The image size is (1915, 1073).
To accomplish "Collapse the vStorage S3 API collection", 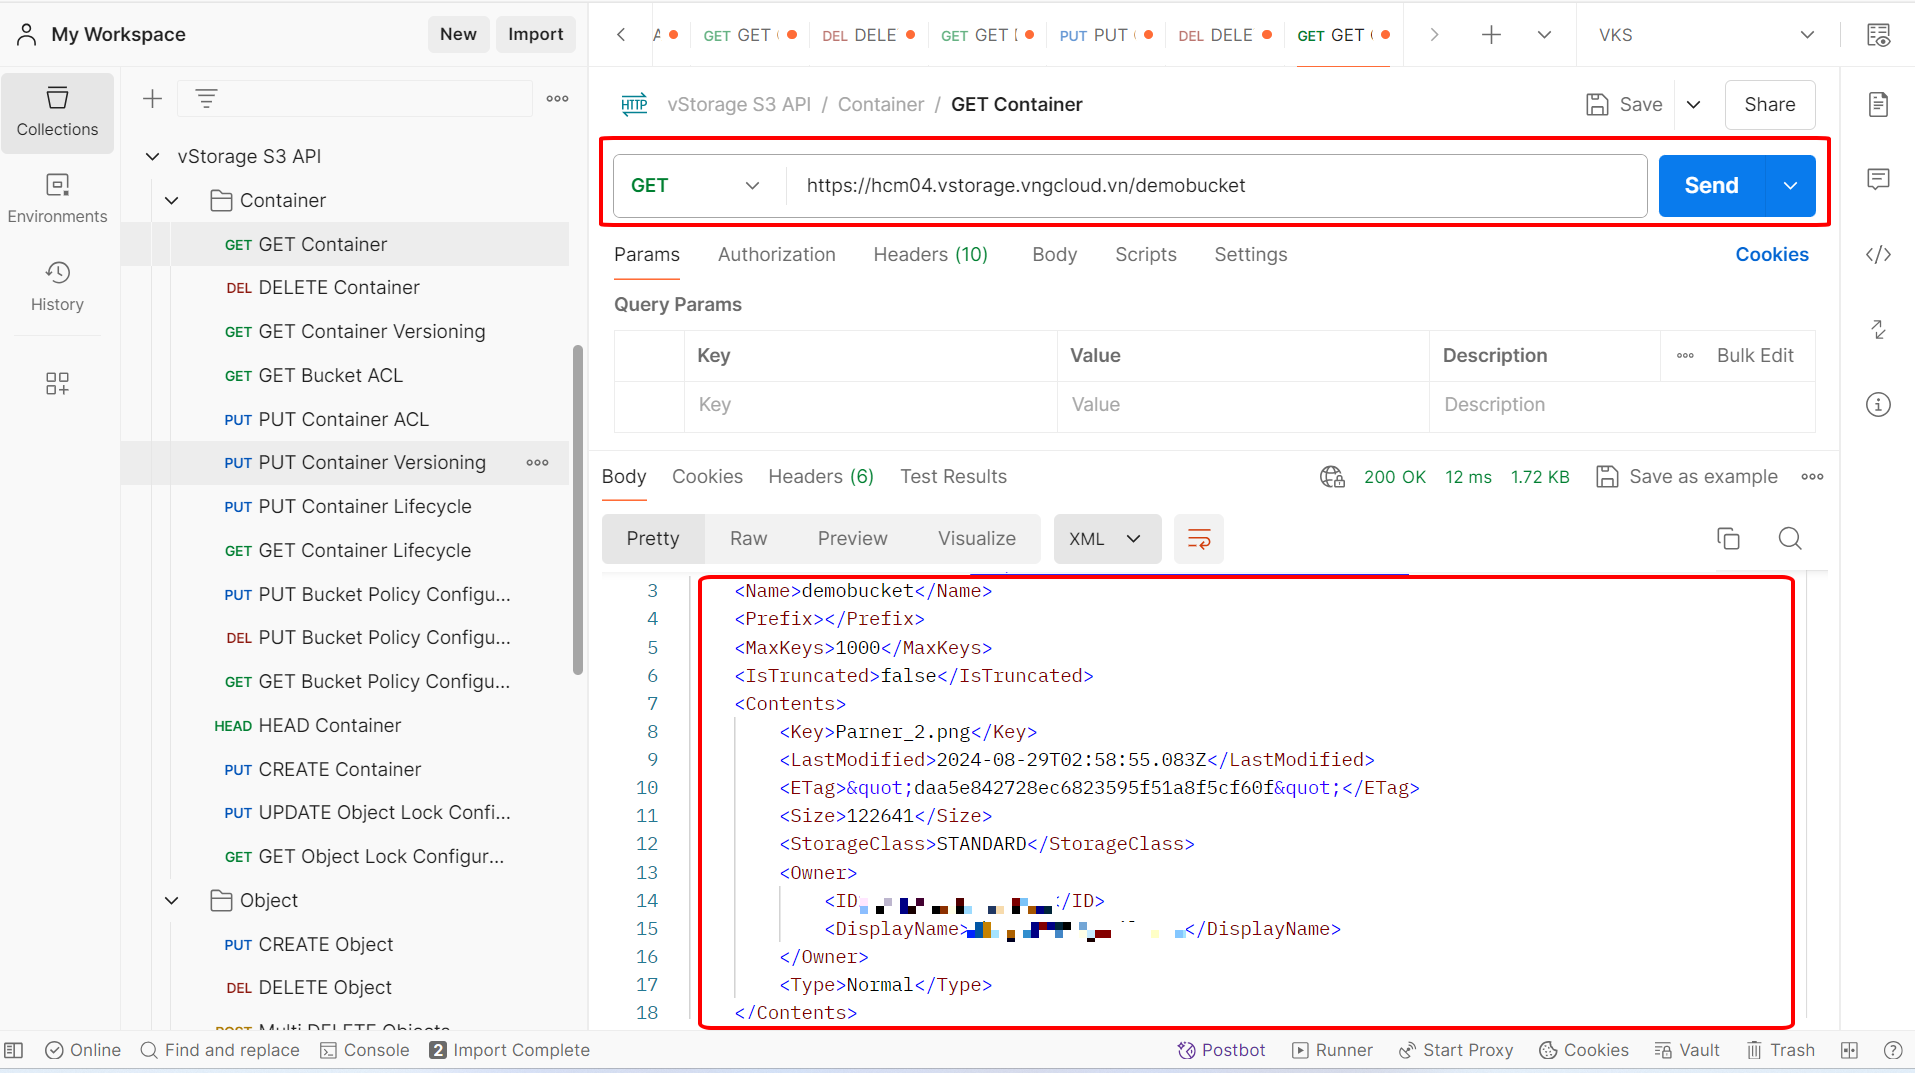I will pos(153,156).
